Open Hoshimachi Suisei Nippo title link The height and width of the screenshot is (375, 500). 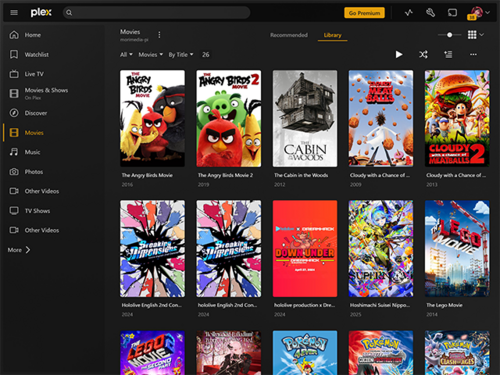[x=380, y=305]
